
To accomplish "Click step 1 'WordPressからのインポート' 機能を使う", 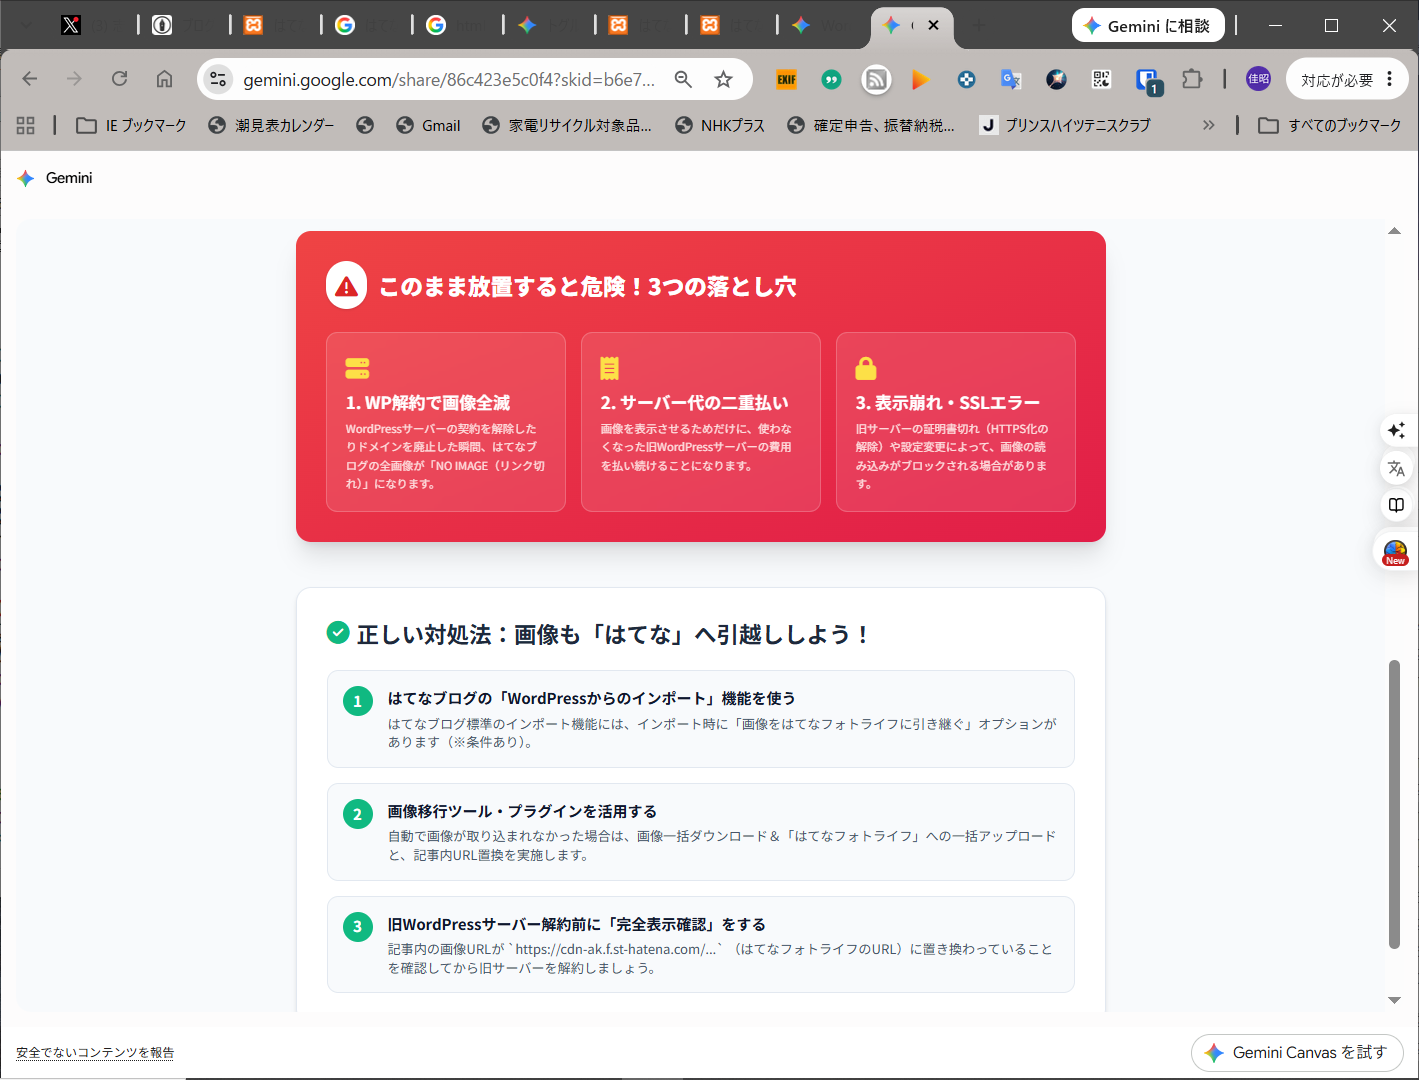I will click(x=701, y=719).
